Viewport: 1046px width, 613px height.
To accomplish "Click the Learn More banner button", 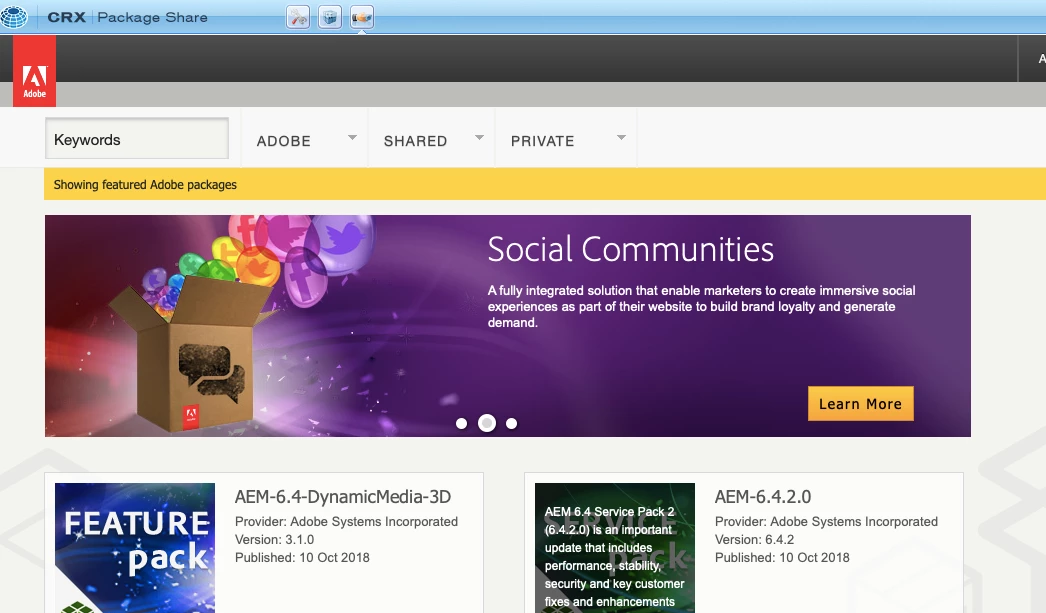I will (861, 404).
